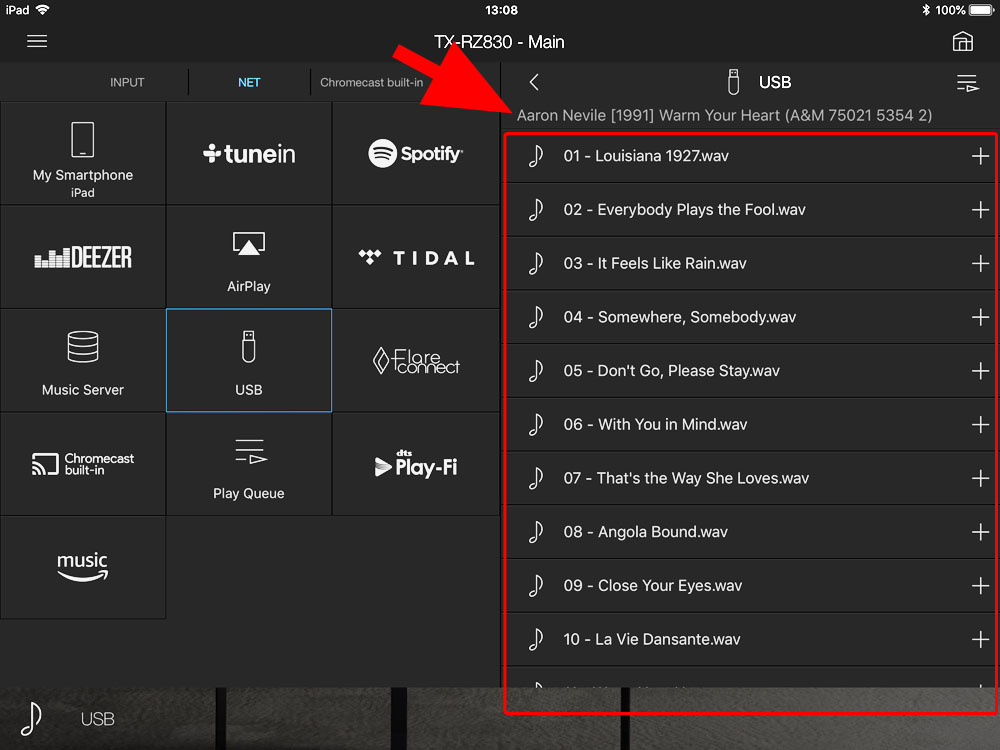Open the Chromecast built-in tab
The width and height of the screenshot is (1000, 750).
[x=371, y=83]
